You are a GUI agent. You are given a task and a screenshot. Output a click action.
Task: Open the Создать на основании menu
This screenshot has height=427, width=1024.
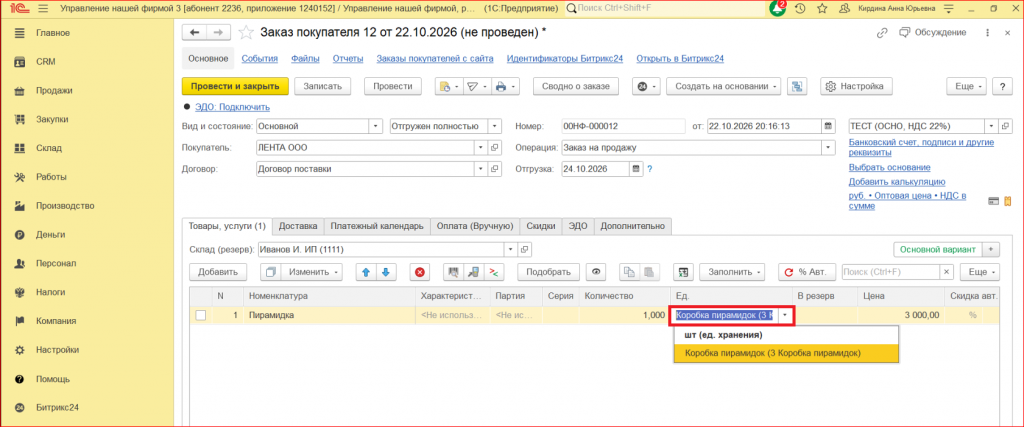[x=724, y=86]
